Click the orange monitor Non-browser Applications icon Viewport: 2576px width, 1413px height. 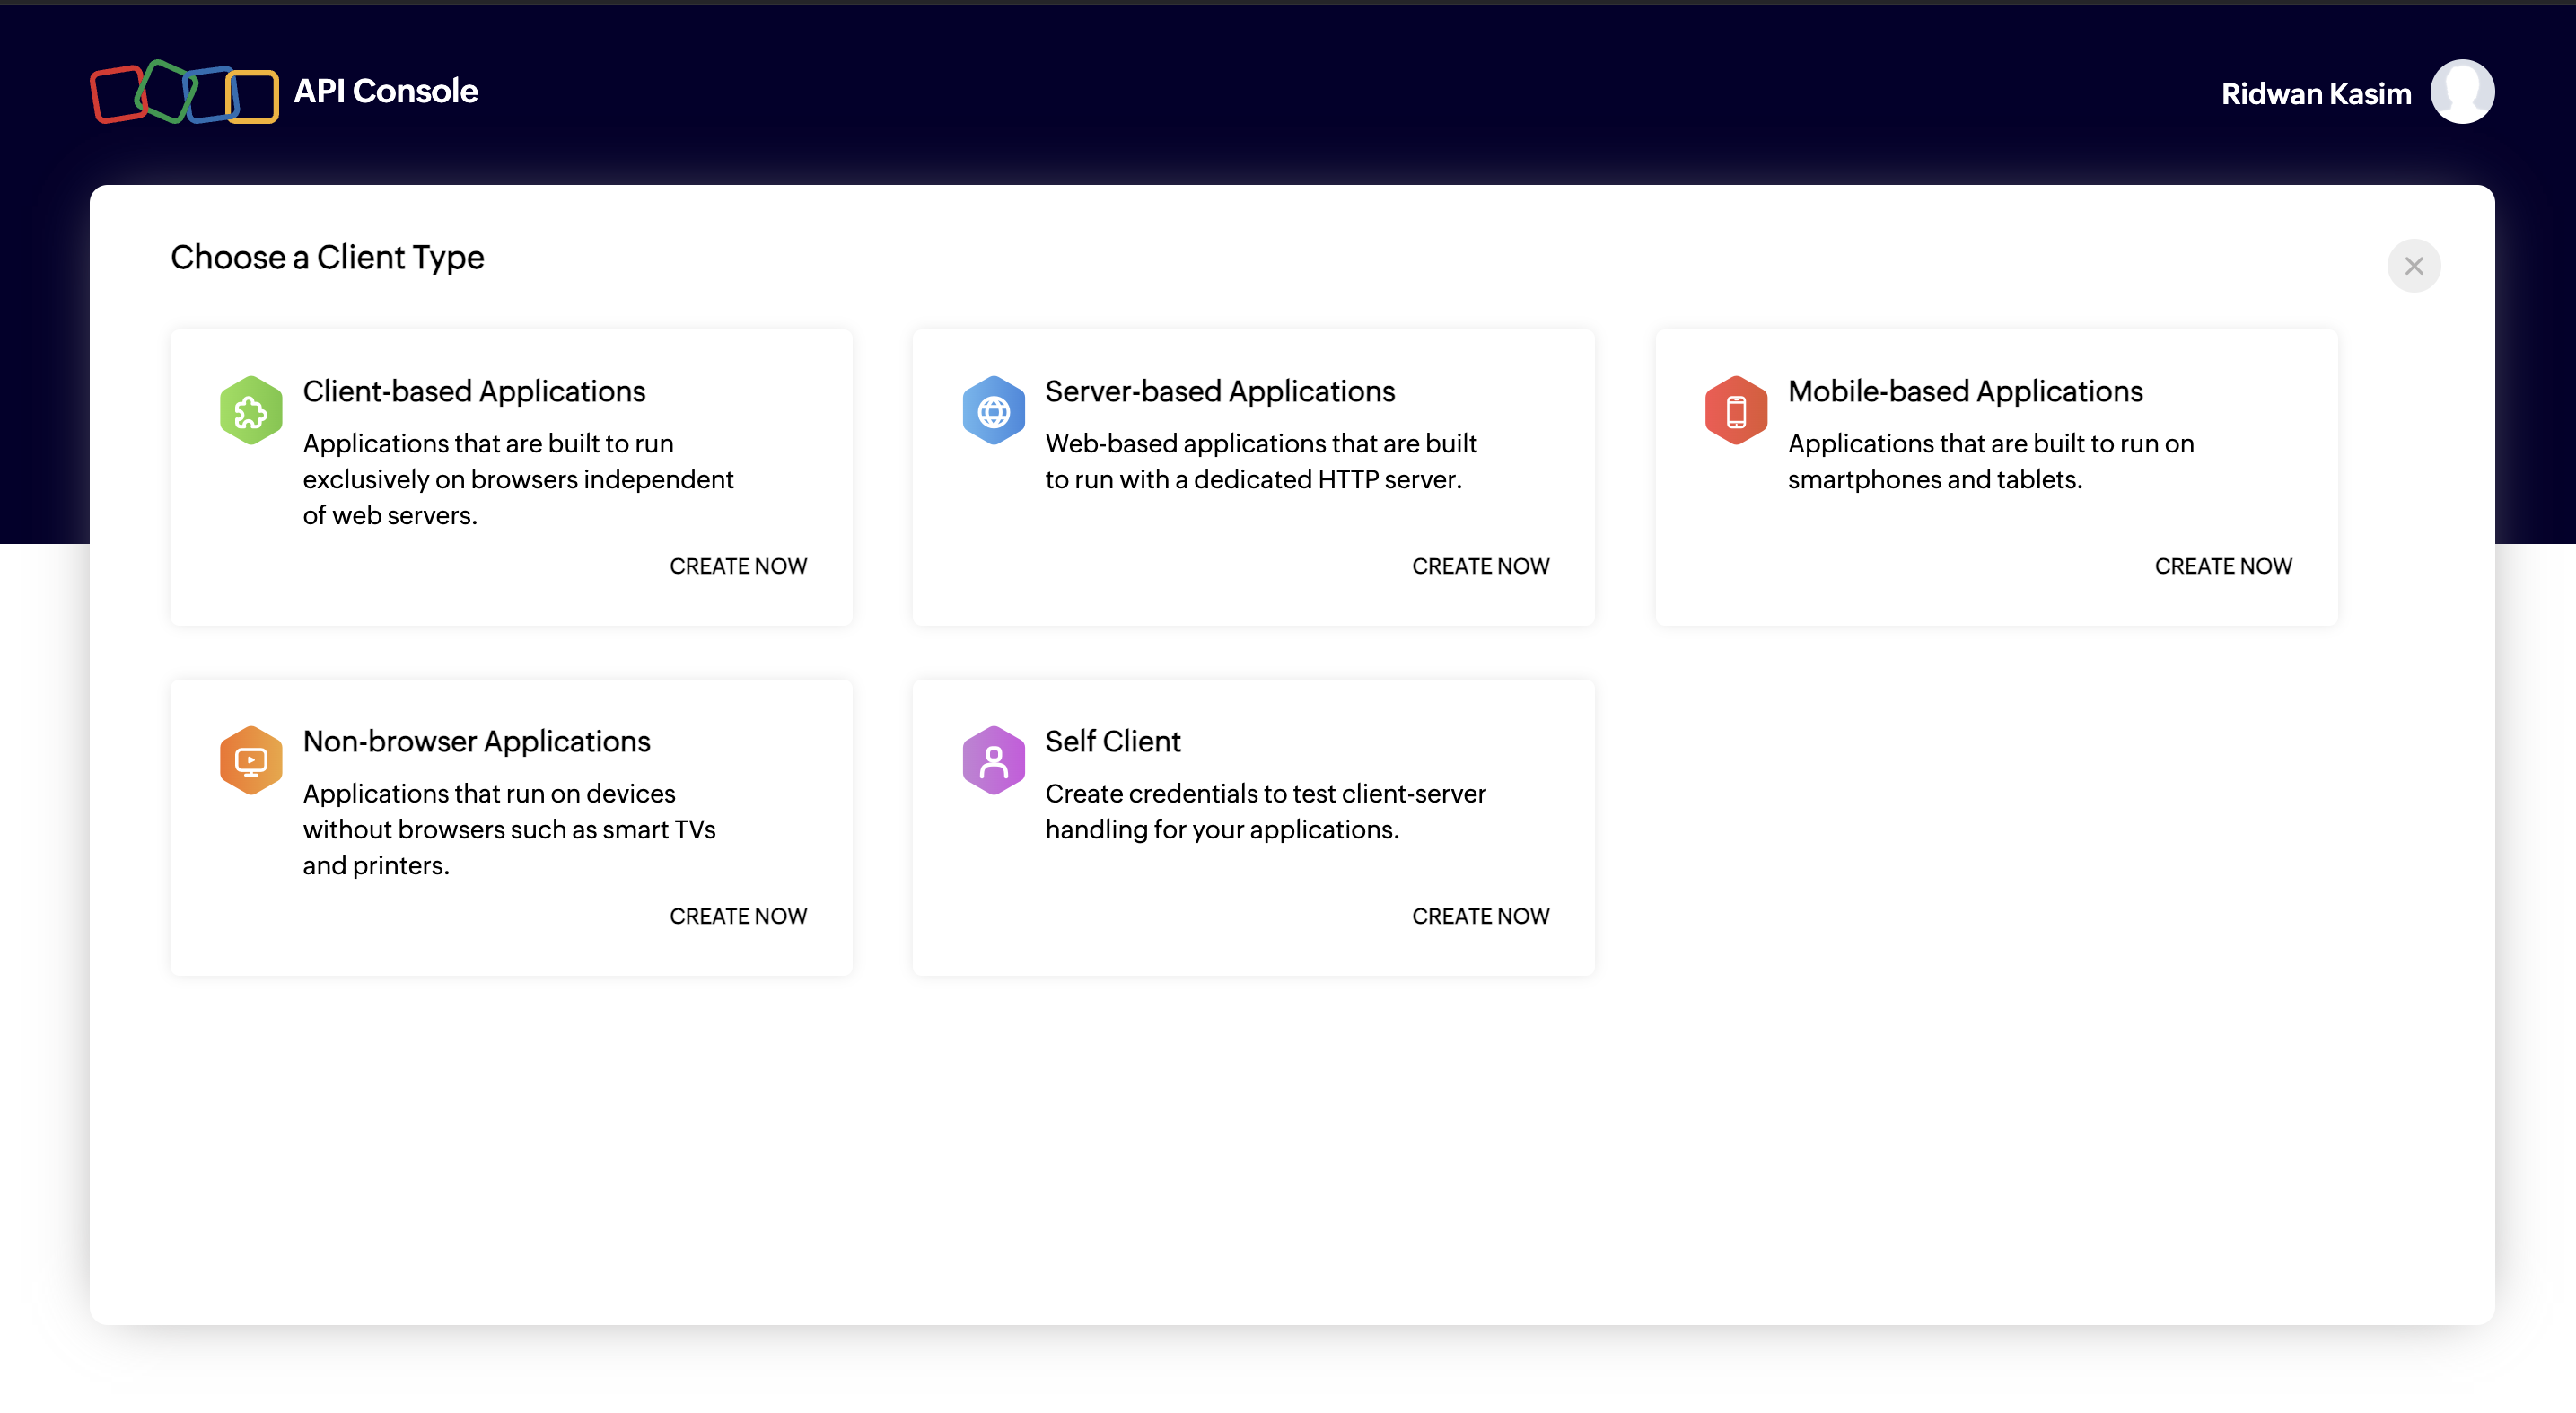point(251,760)
